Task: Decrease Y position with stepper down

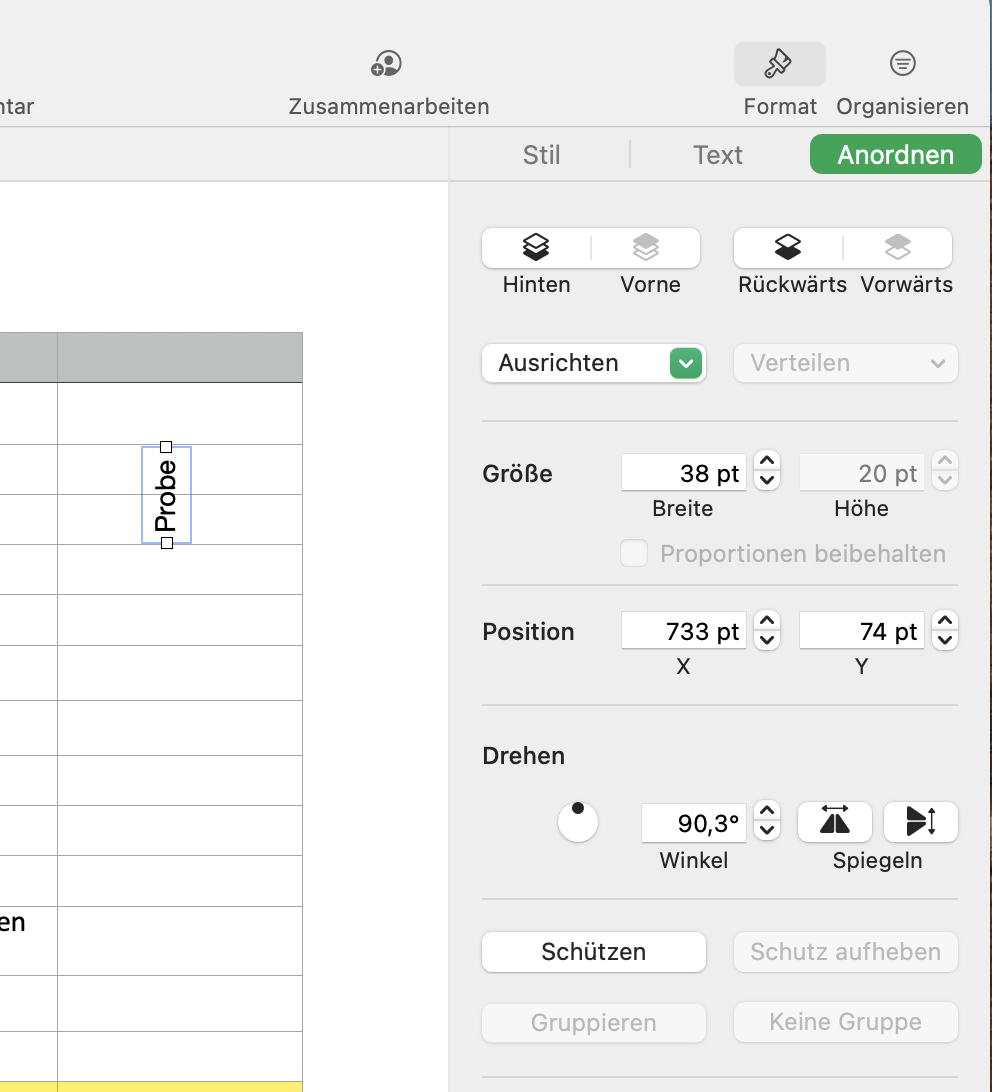Action: (945, 640)
